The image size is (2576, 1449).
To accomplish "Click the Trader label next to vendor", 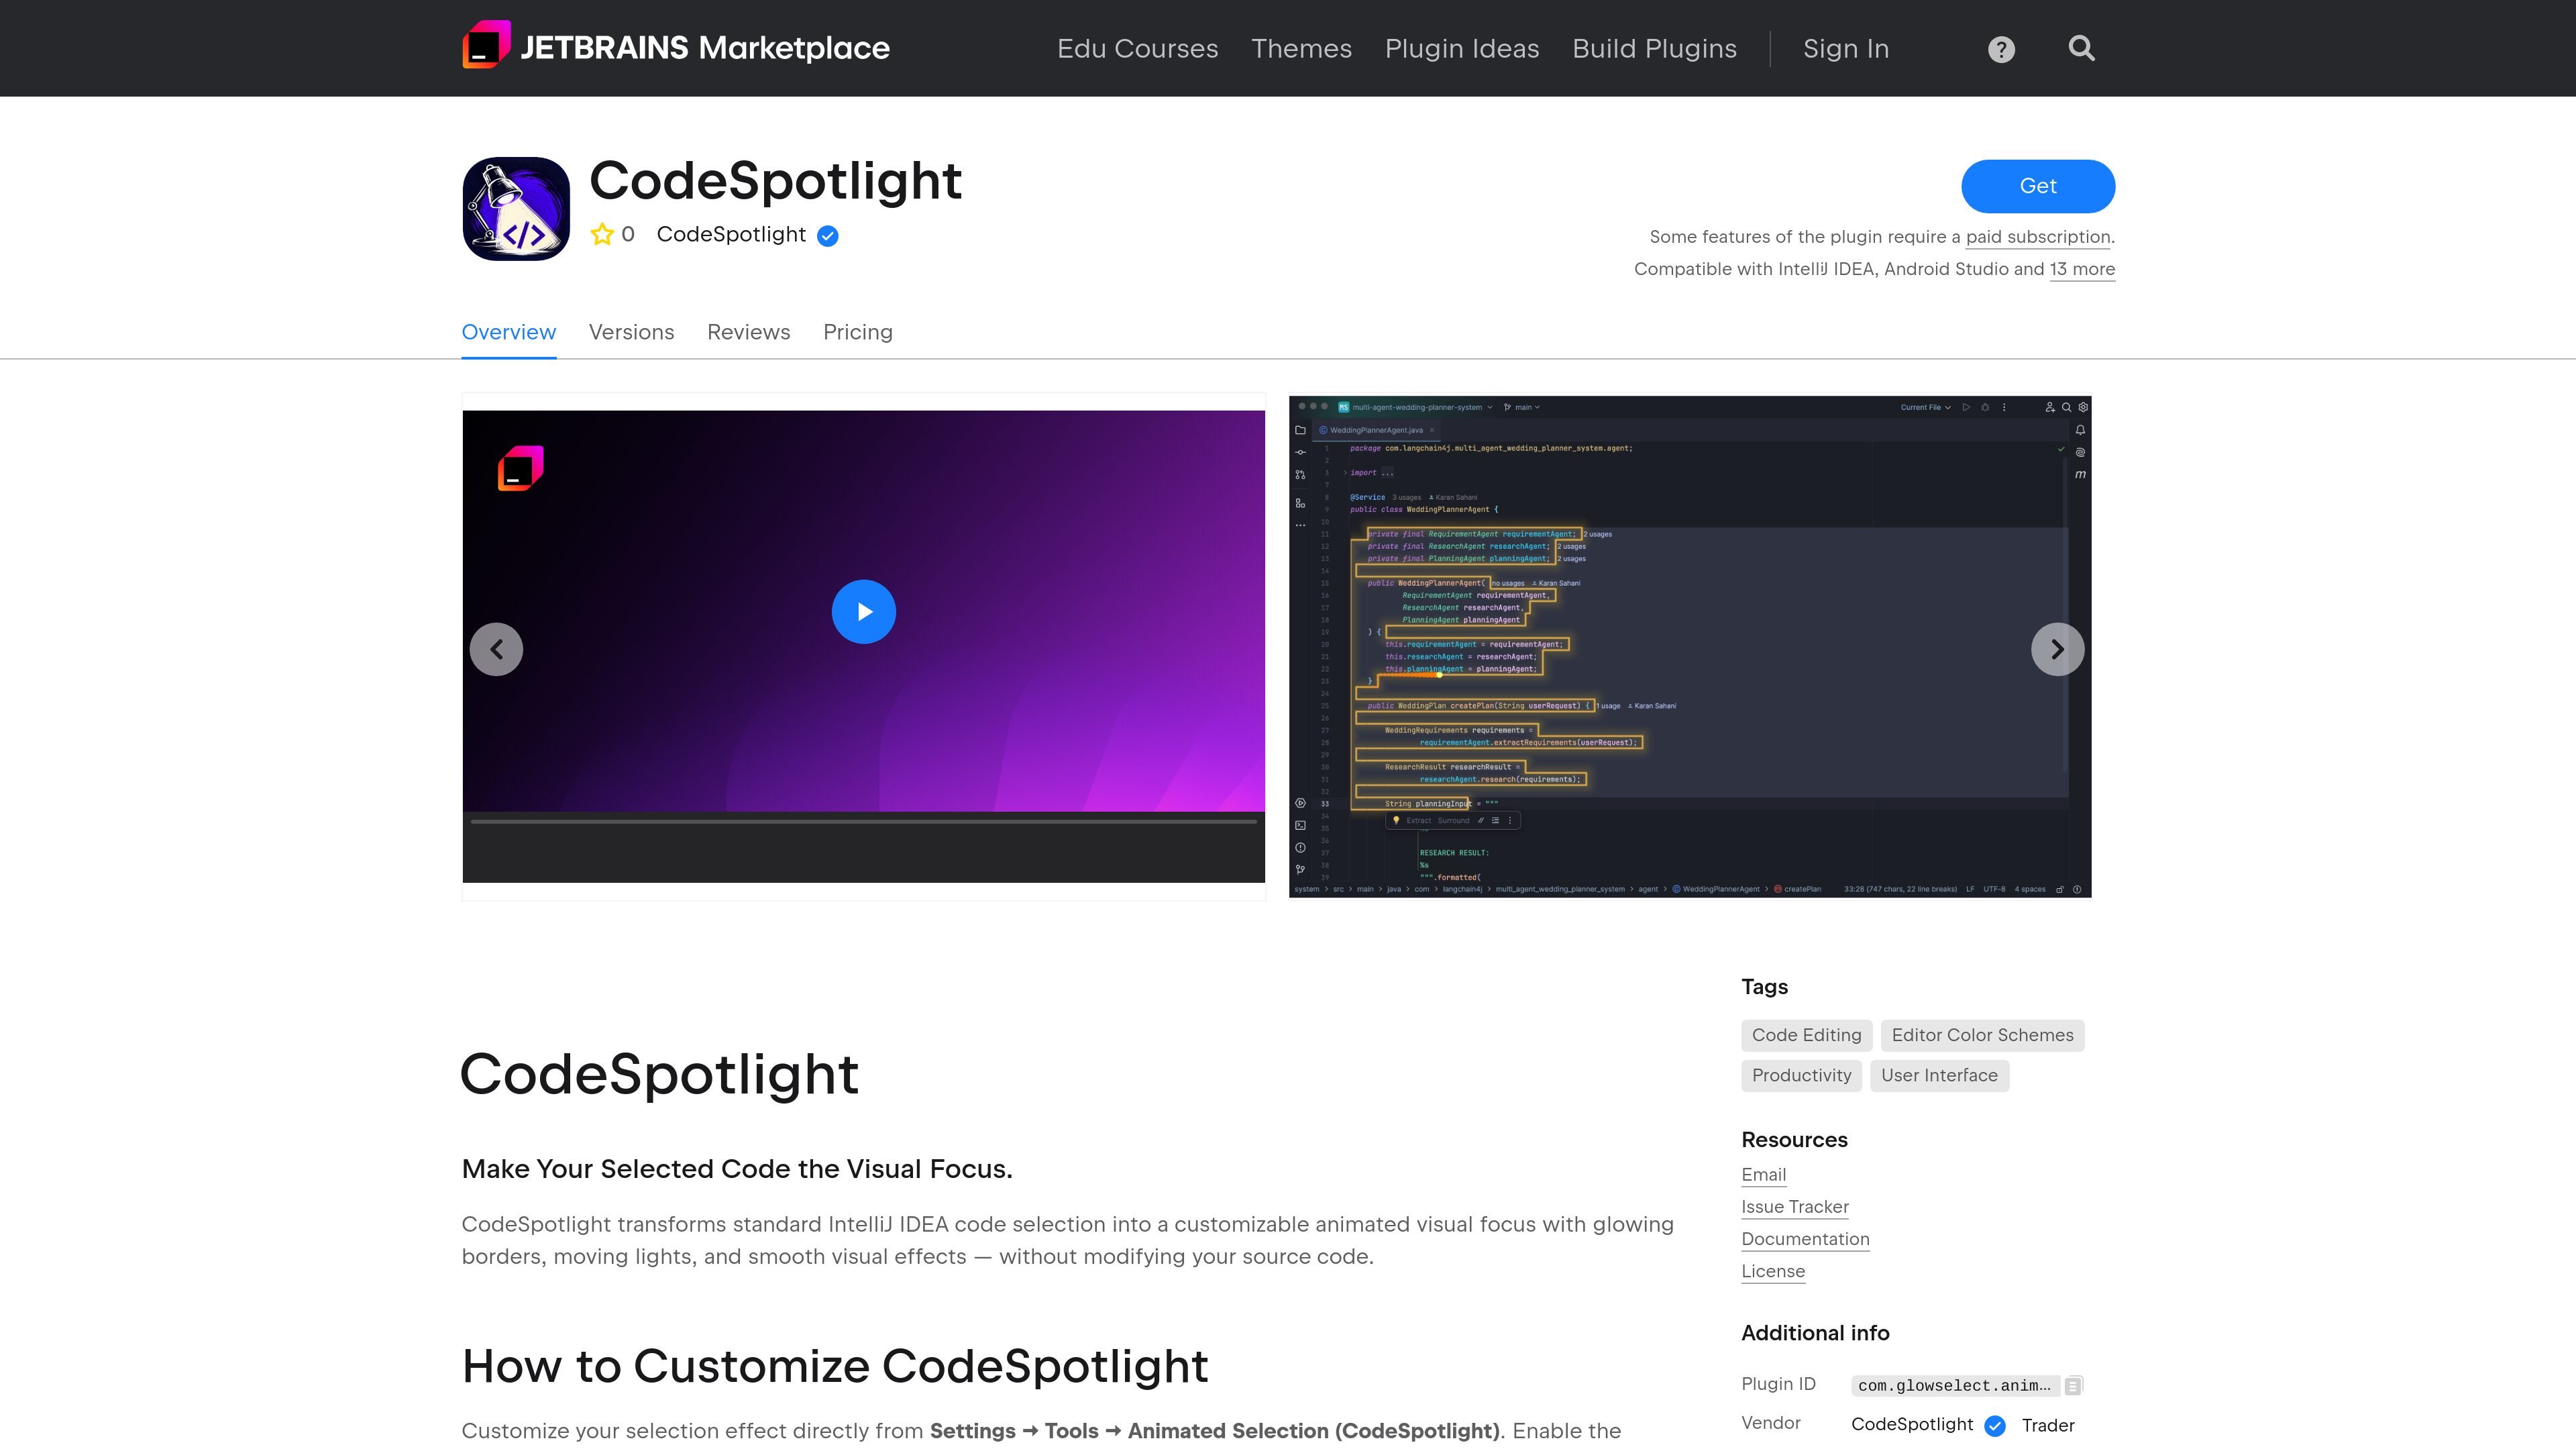I will click(2047, 1425).
